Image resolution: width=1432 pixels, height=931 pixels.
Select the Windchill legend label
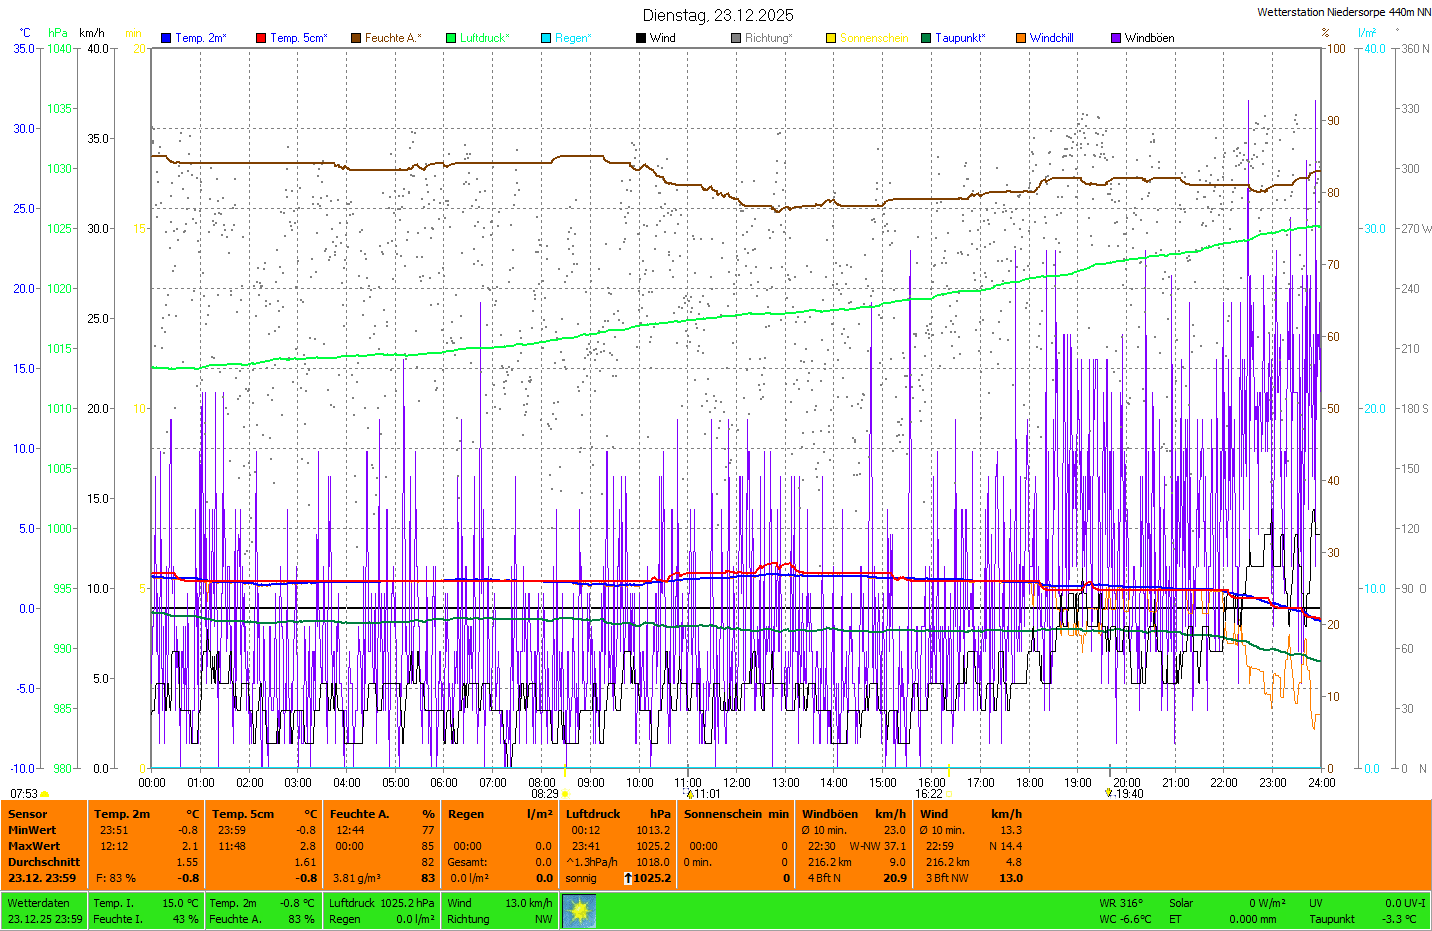coord(1051,38)
